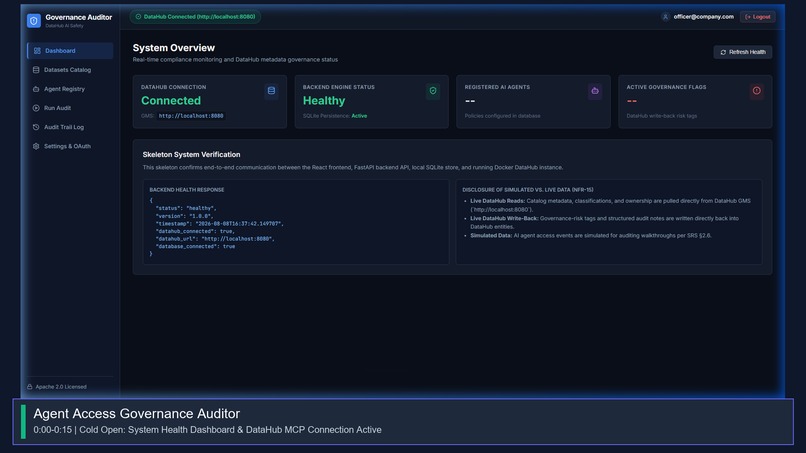Click the Governance Auditor shield logo
The image size is (806, 453).
click(x=34, y=21)
